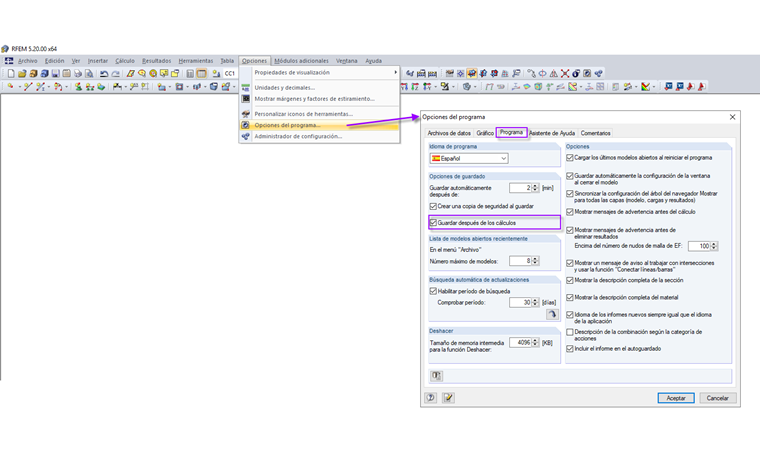Open the Archivo menu

28,61
